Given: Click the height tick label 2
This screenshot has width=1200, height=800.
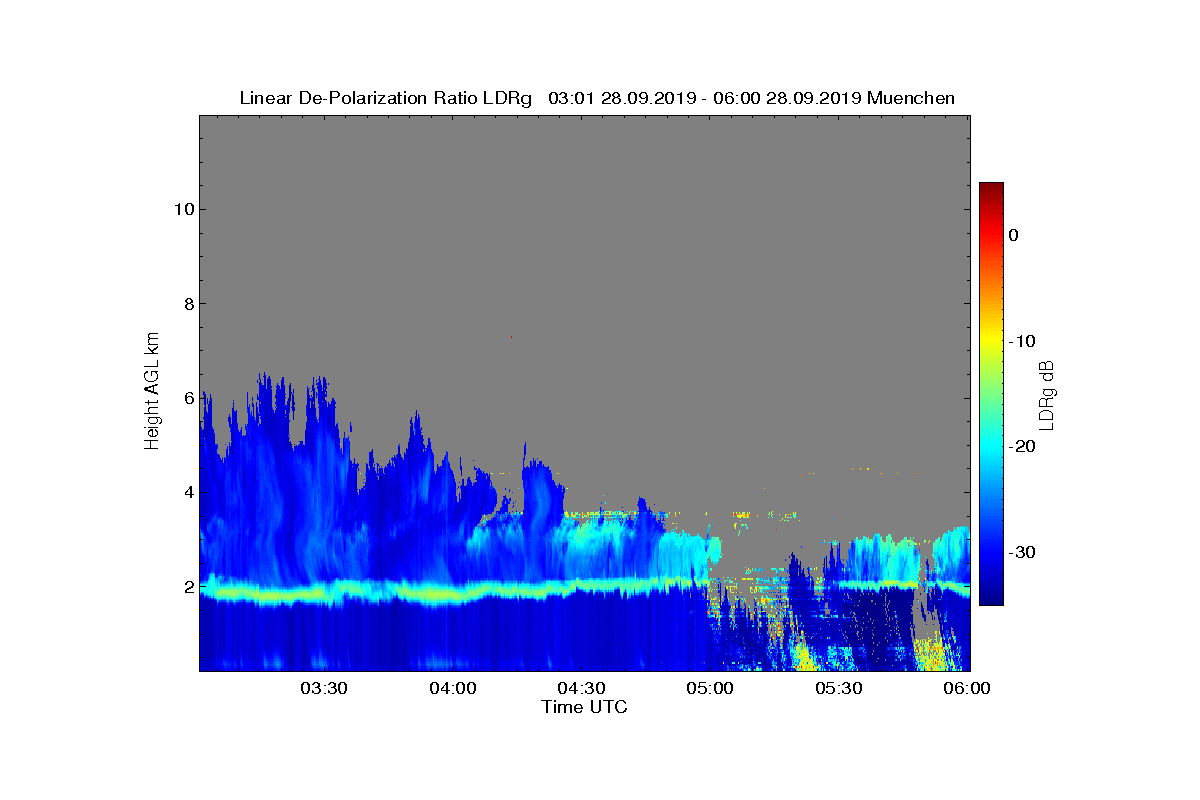Looking at the screenshot, I should click(188, 586).
